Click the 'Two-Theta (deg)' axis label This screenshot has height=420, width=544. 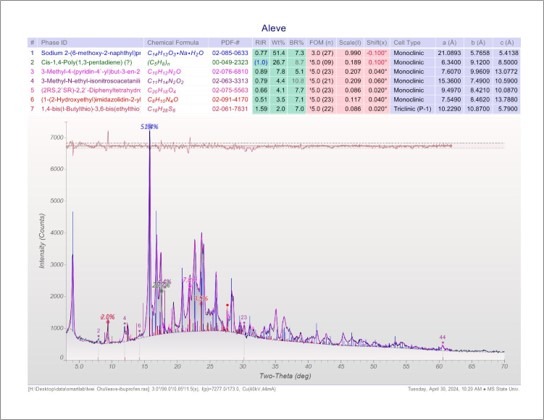(x=285, y=376)
